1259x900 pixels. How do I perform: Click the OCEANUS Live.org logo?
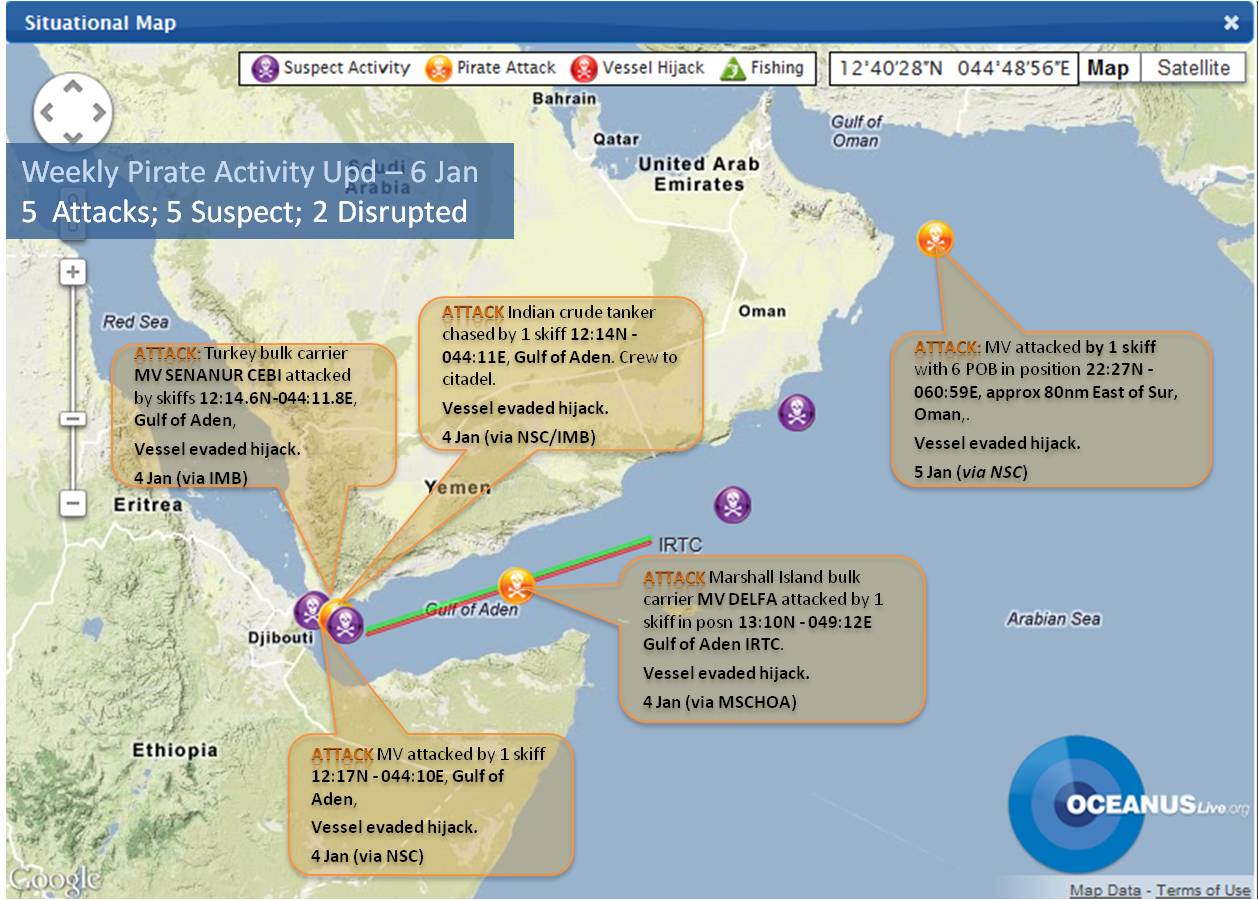(x=1130, y=805)
